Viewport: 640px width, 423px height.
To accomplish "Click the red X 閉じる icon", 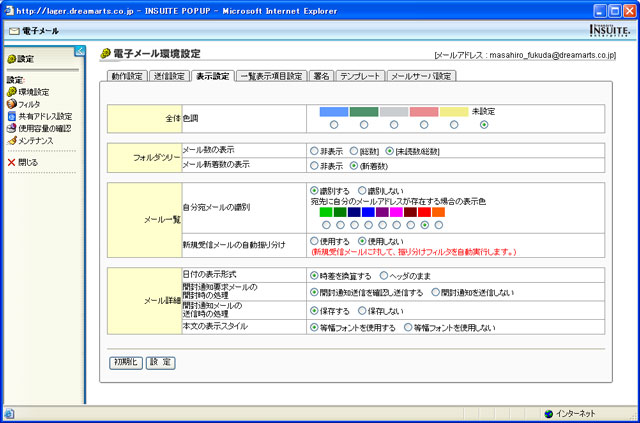I will click(x=12, y=162).
